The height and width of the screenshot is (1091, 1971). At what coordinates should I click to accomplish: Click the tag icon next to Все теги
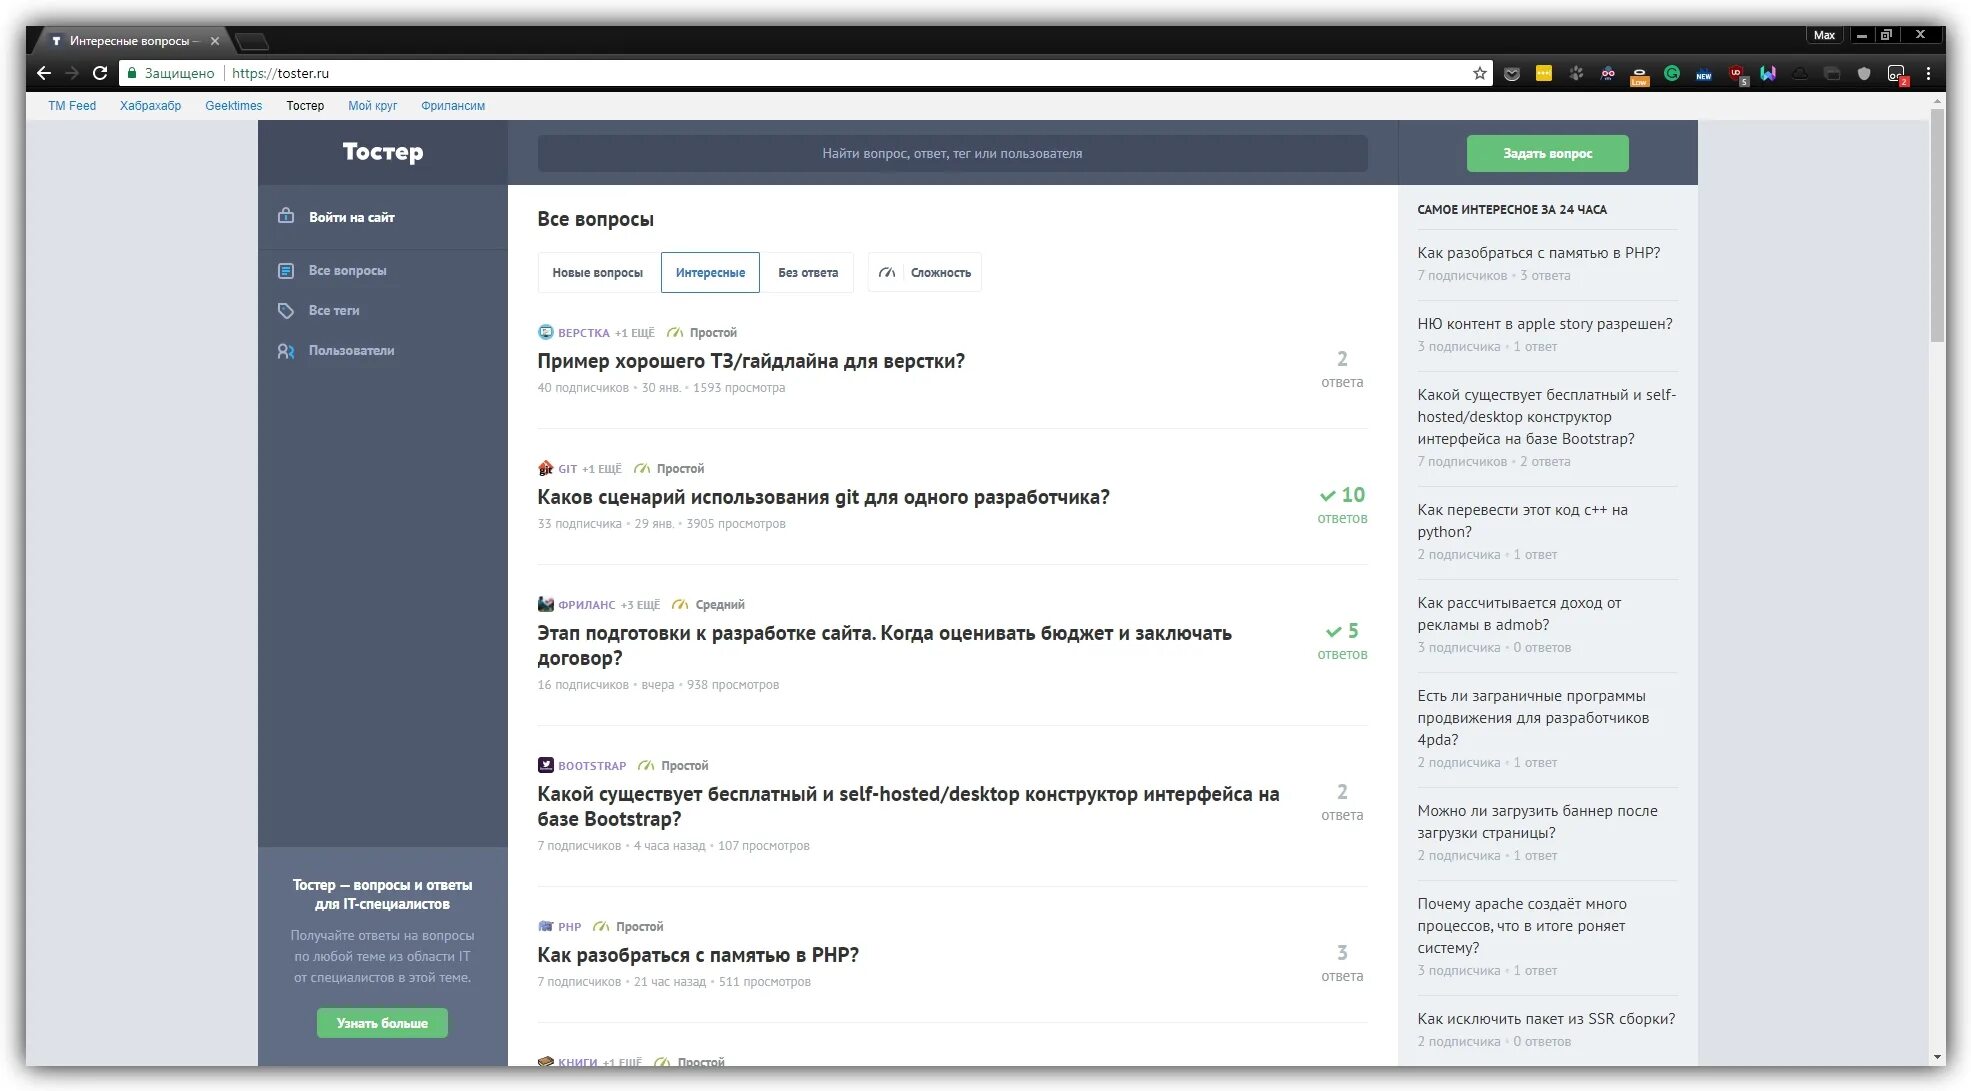coord(286,311)
